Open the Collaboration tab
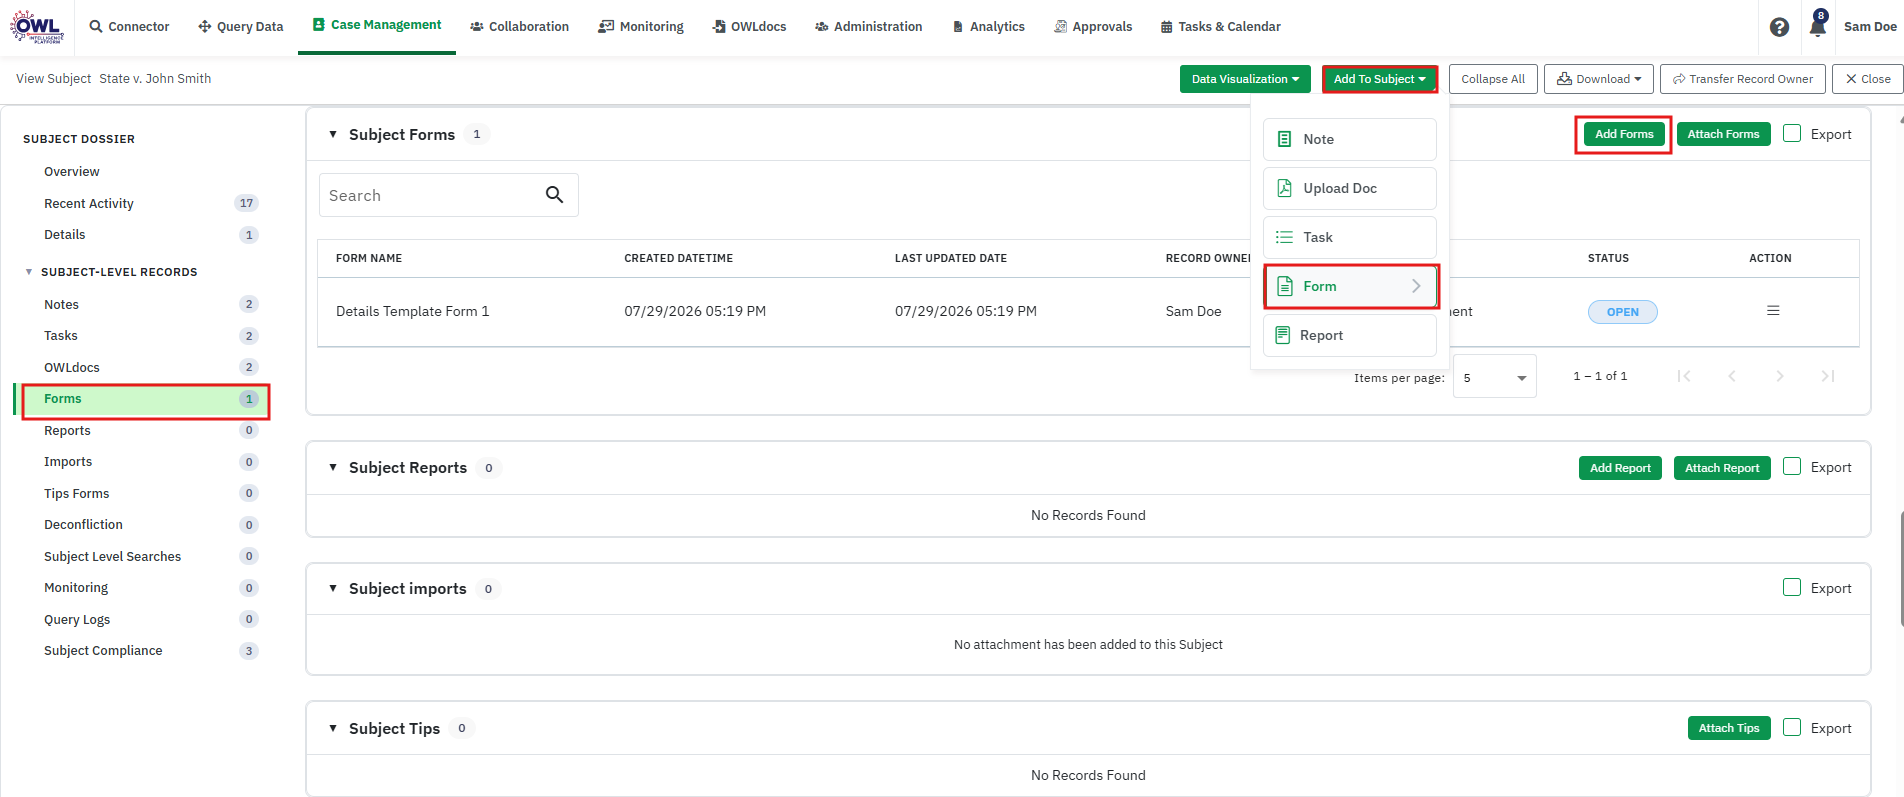This screenshot has height=797, width=1904. tap(519, 27)
